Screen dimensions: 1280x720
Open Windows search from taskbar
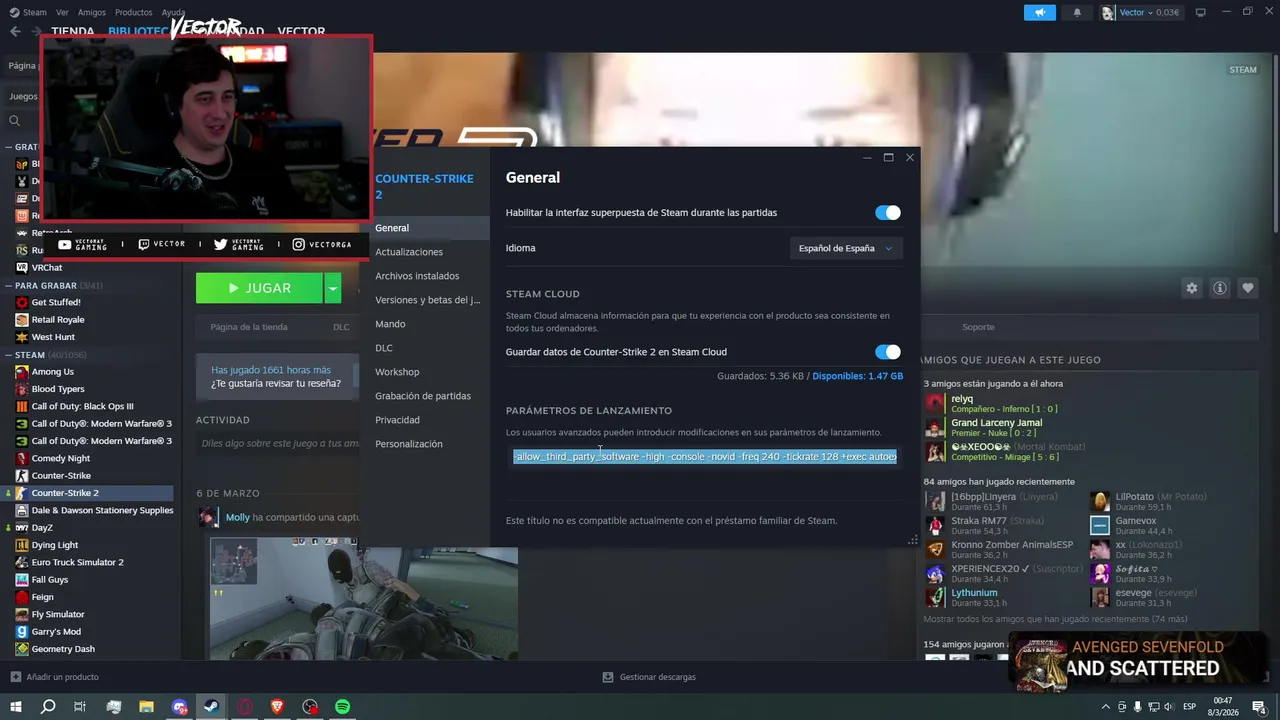pos(48,706)
